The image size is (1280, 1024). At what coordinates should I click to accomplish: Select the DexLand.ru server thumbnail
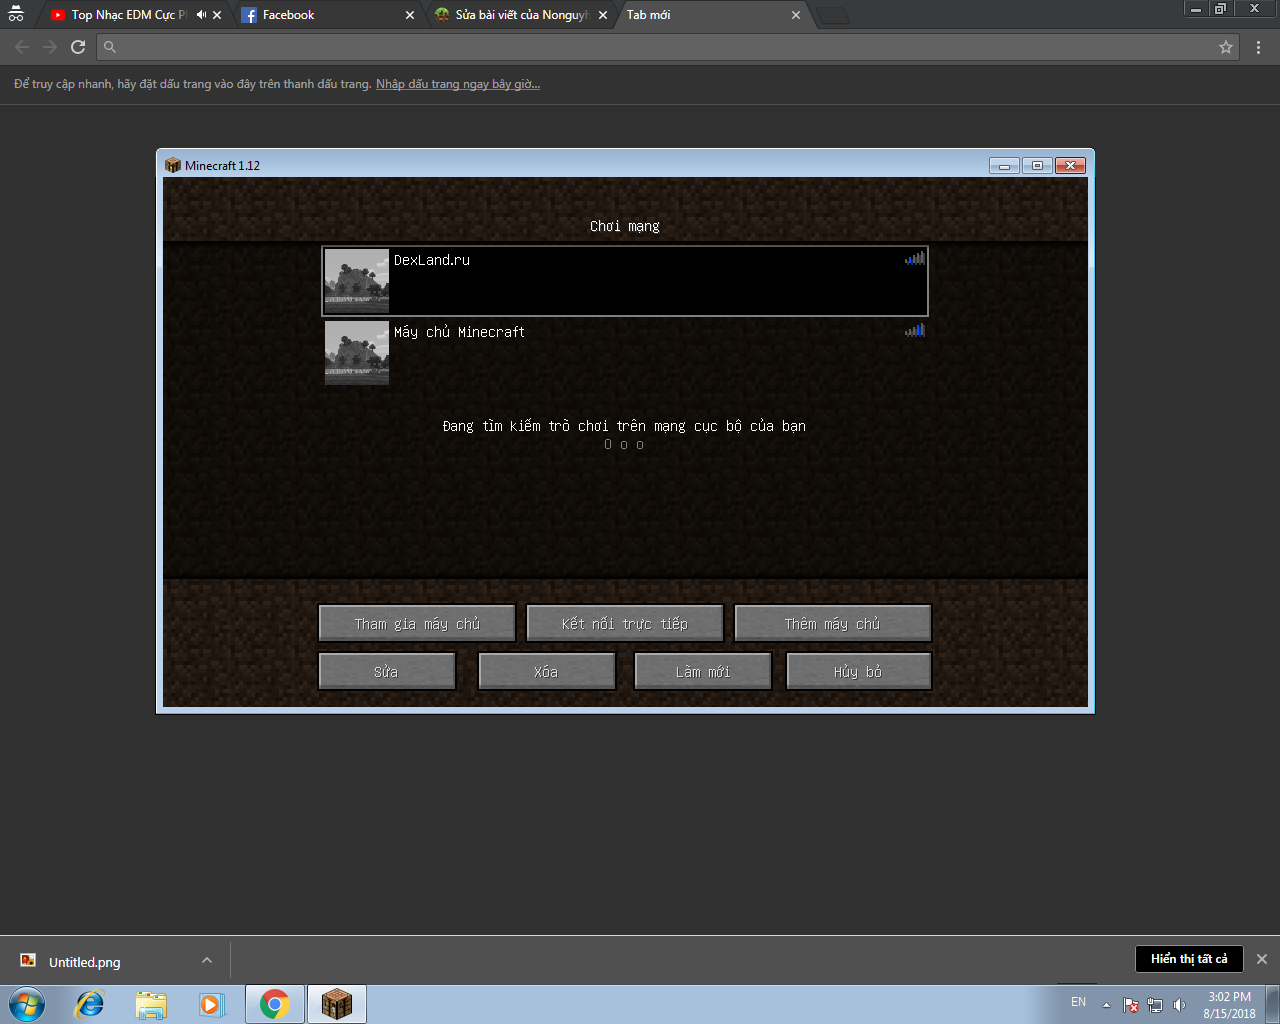(357, 281)
